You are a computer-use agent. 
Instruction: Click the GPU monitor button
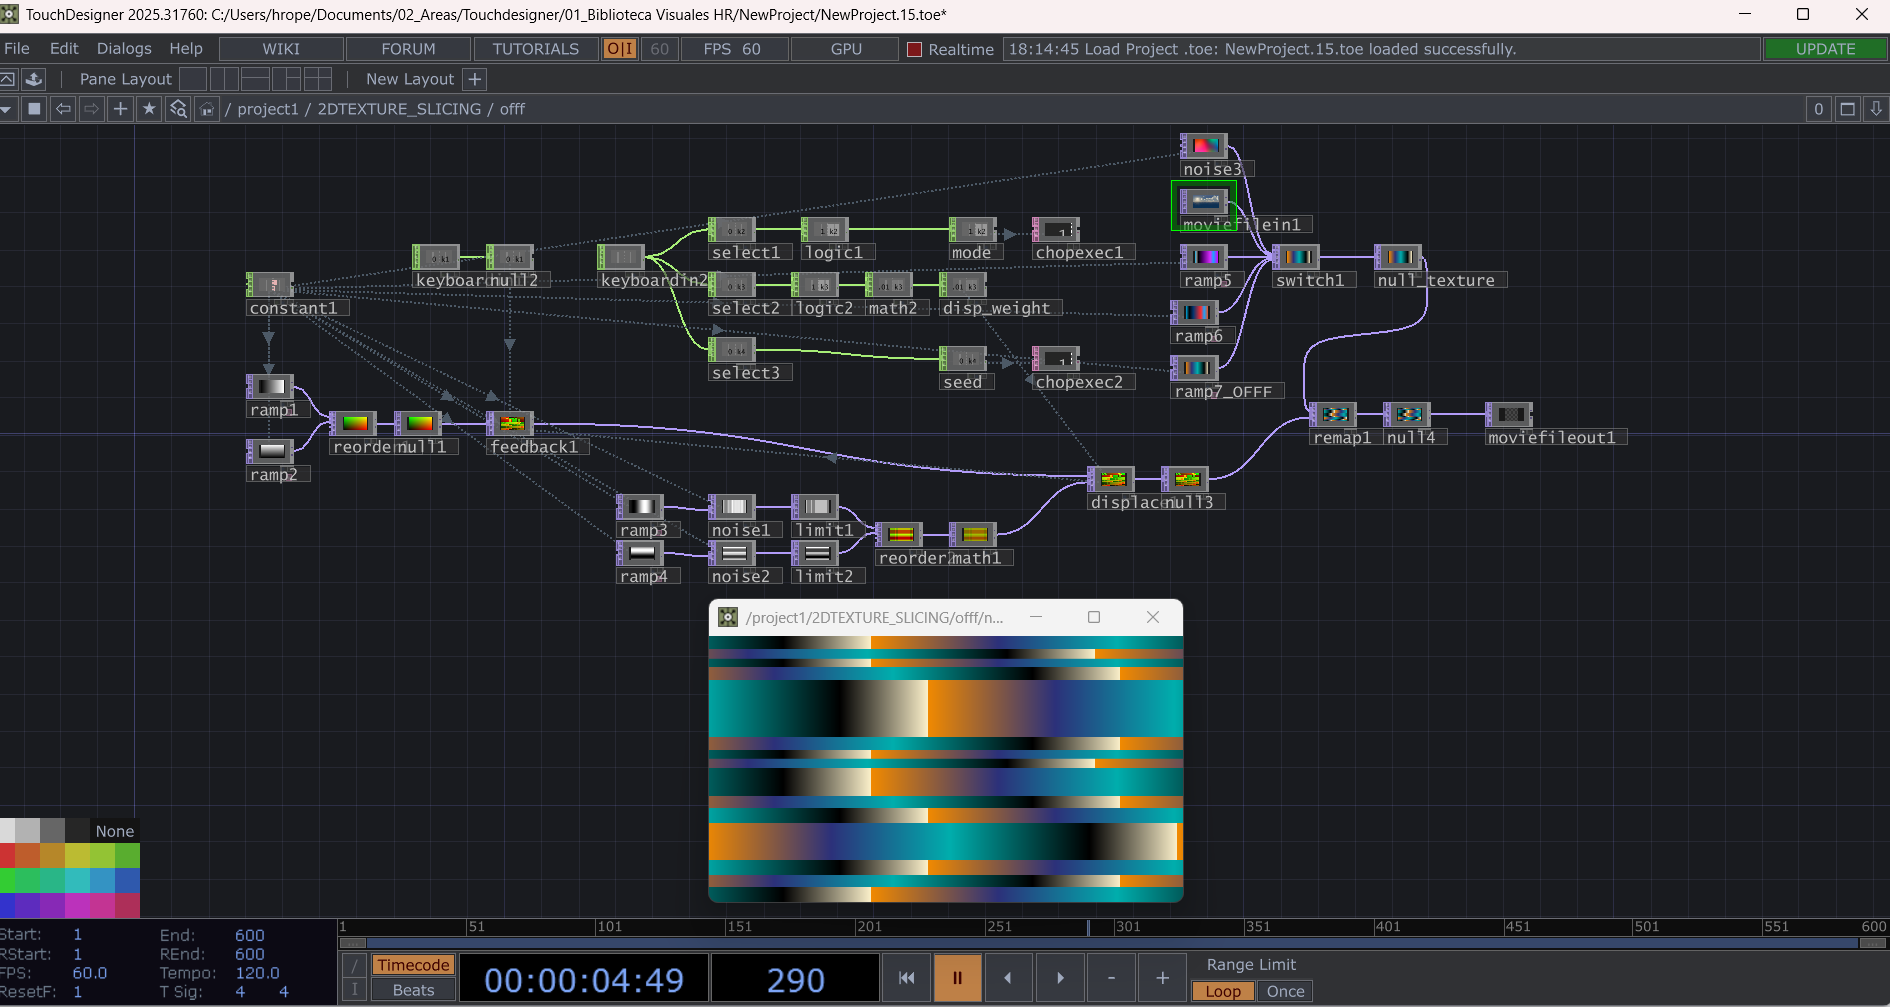(x=846, y=49)
